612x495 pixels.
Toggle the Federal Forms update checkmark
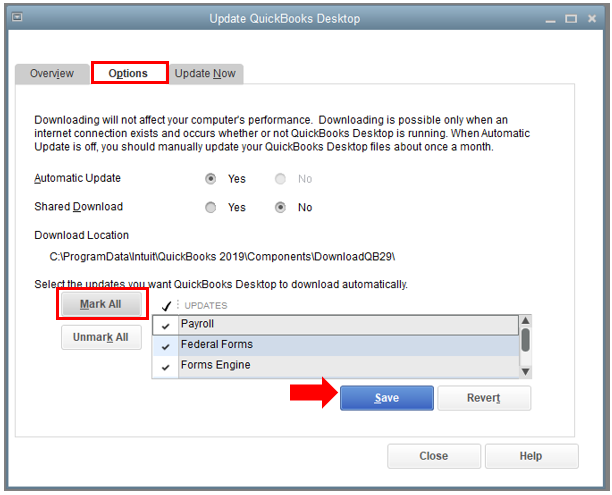tap(165, 346)
